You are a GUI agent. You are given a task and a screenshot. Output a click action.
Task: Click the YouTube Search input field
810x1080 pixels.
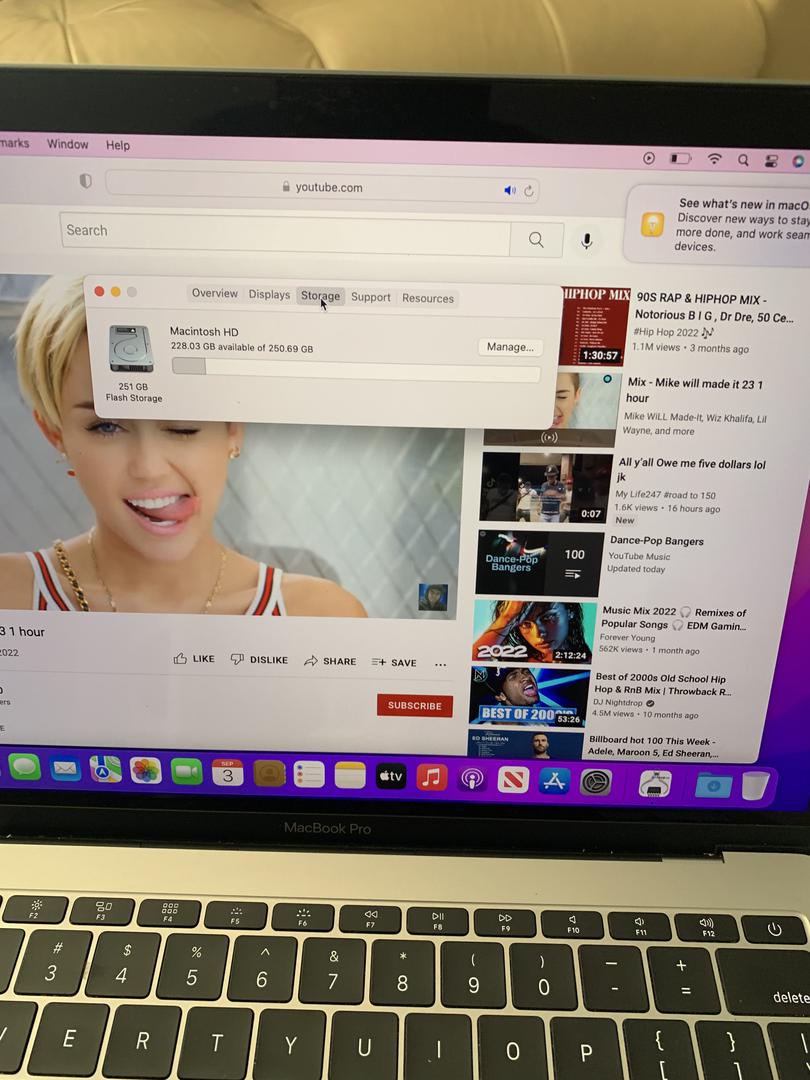pyautogui.click(x=285, y=235)
